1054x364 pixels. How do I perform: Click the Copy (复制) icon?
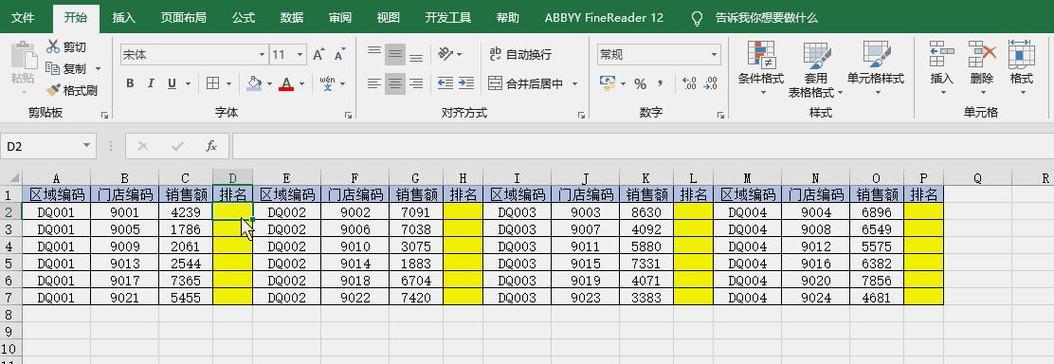tap(53, 69)
